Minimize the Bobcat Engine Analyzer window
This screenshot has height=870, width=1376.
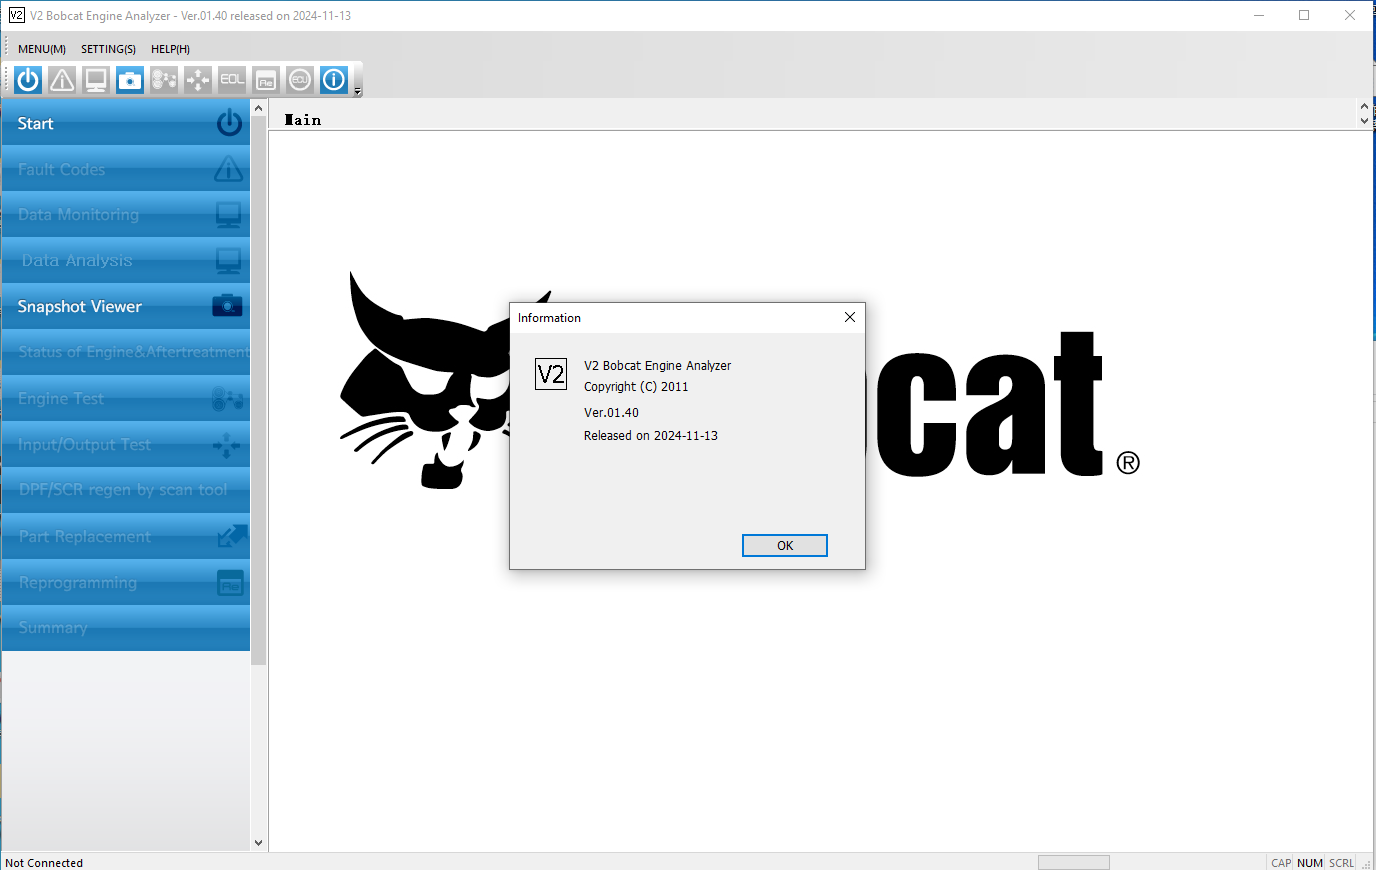1259,15
